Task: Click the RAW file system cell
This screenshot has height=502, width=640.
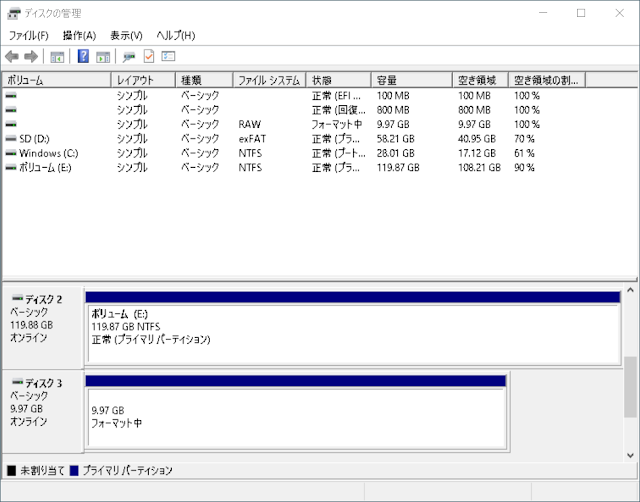Action: [x=250, y=124]
